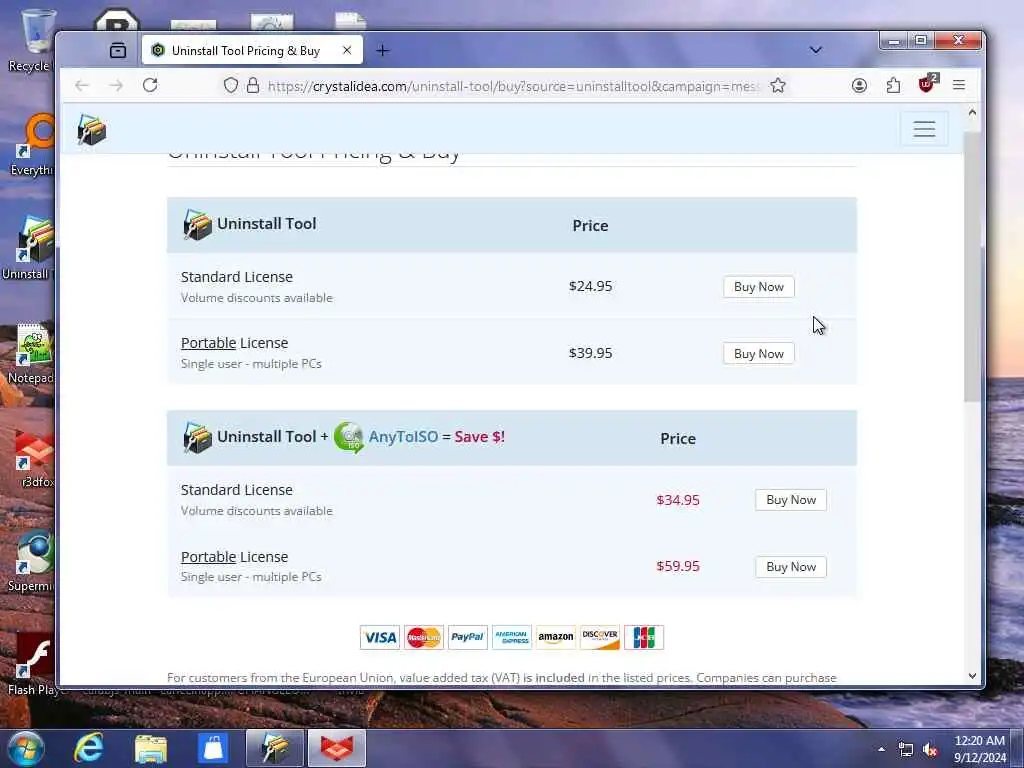Screen dimensions: 1024x768
Task: Open the muted volume tray icon
Action: tap(930, 750)
